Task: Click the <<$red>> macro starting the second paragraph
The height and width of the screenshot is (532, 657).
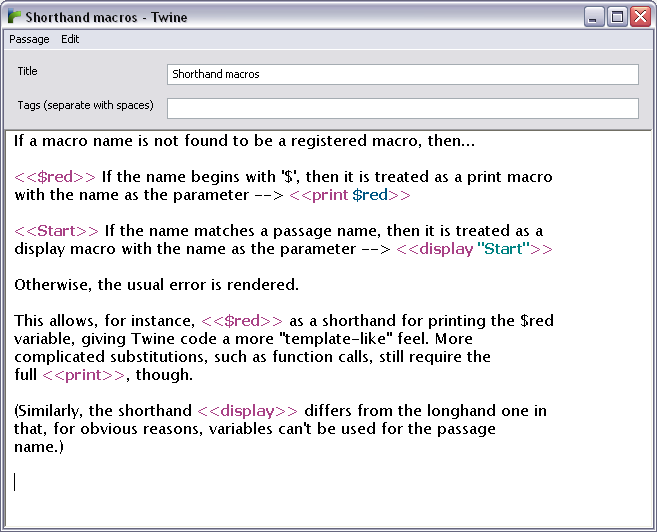Action: [x=55, y=177]
